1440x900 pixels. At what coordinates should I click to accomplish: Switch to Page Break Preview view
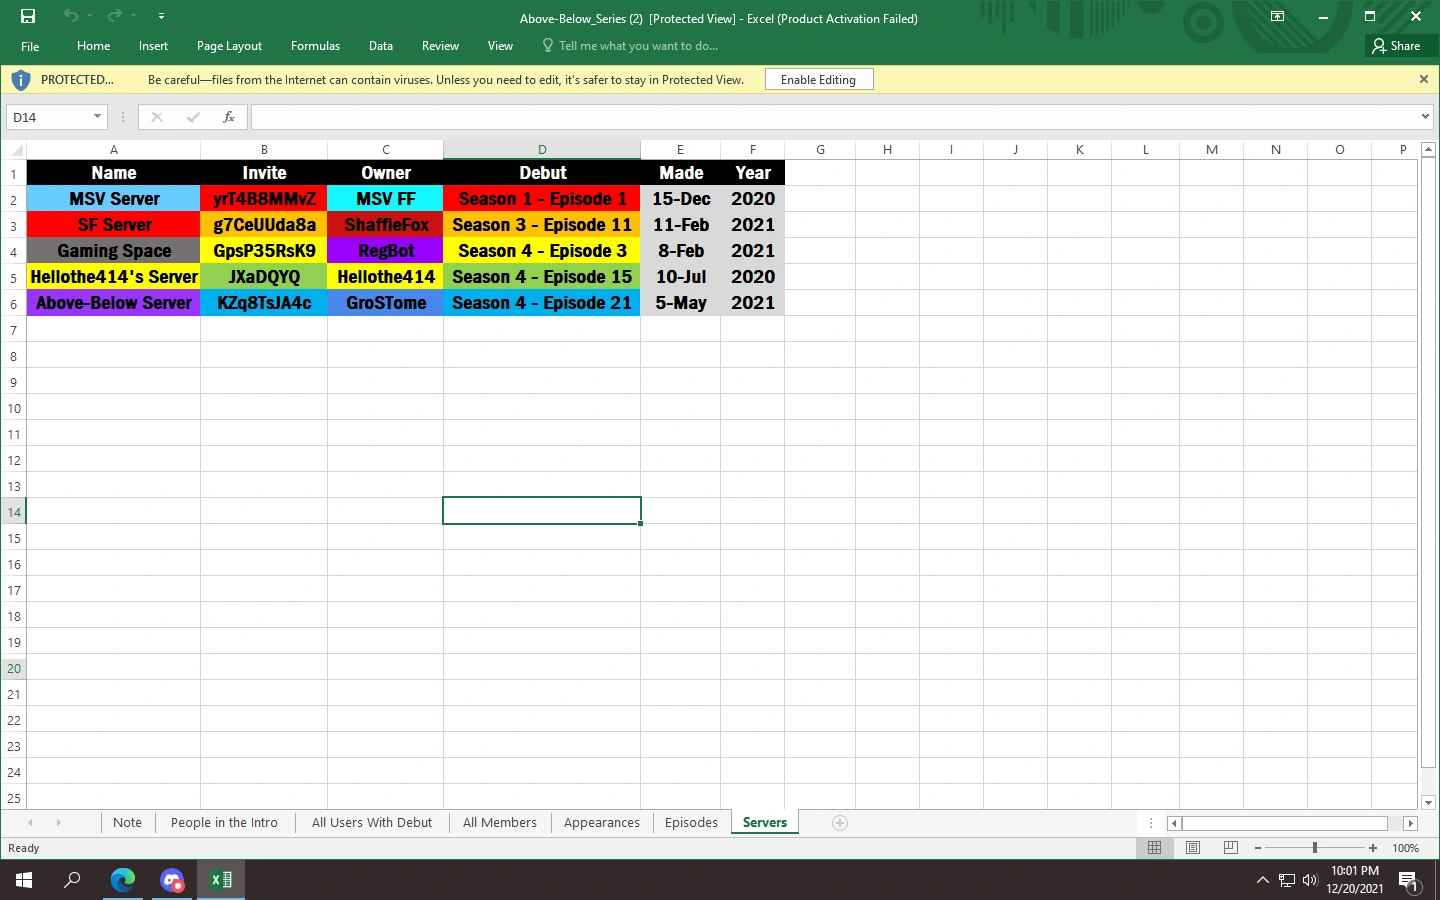tap(1231, 848)
